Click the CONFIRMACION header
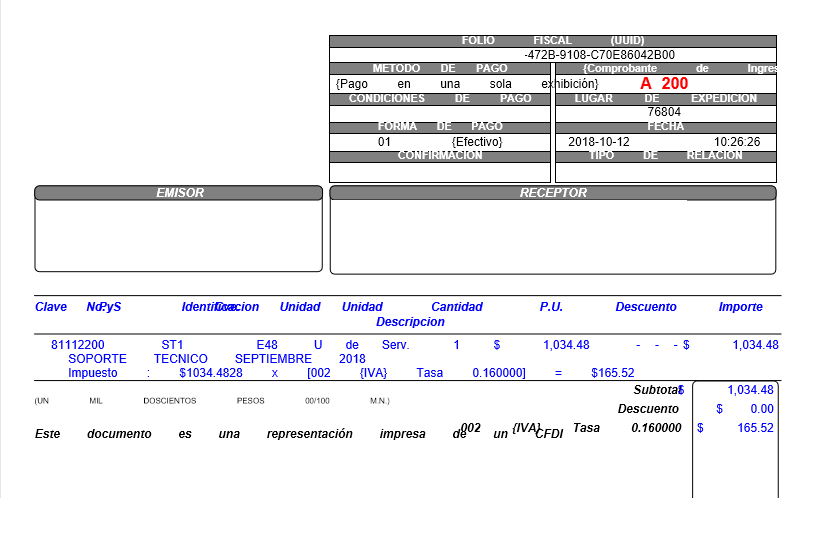 [440, 156]
